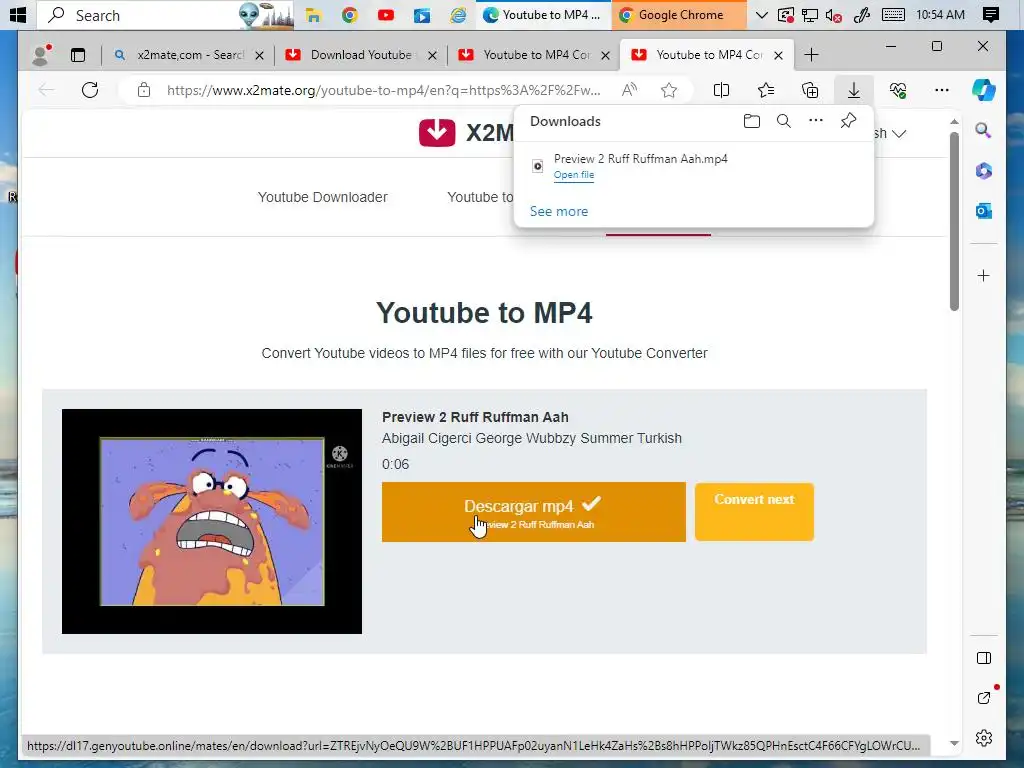Close the x2mate.com Search tab
Screen dimensions: 1024x768
pyautogui.click(x=259, y=56)
